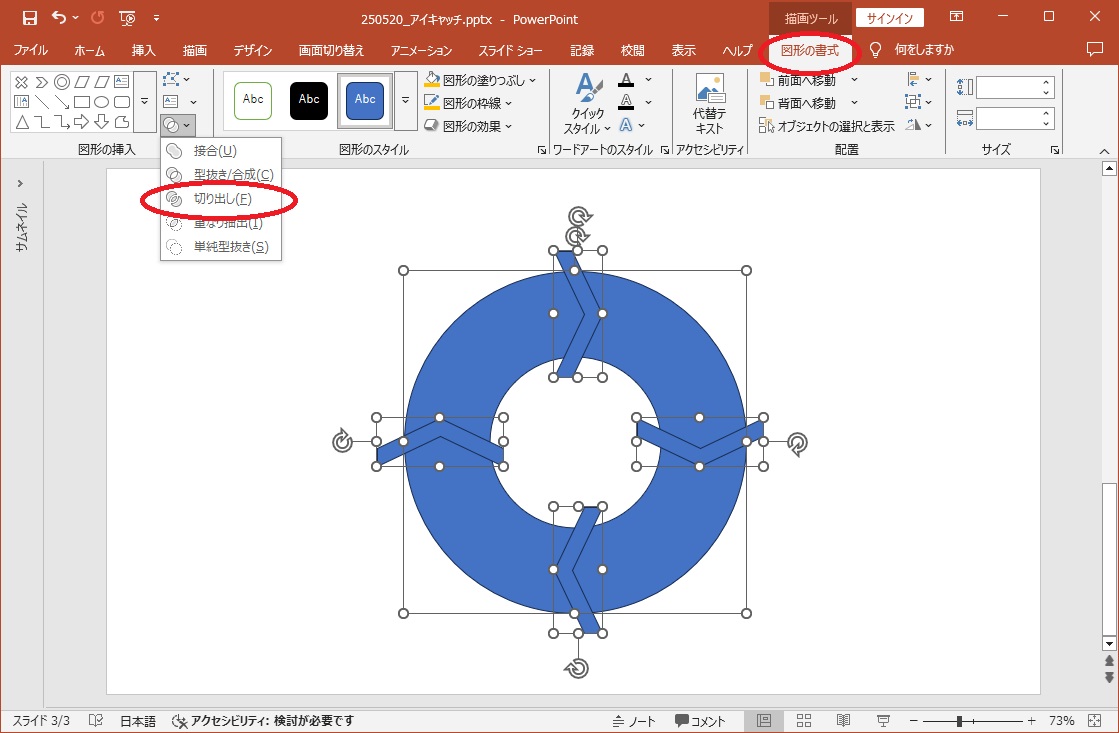
Task: Select the black Abc shape style
Action: coord(309,100)
